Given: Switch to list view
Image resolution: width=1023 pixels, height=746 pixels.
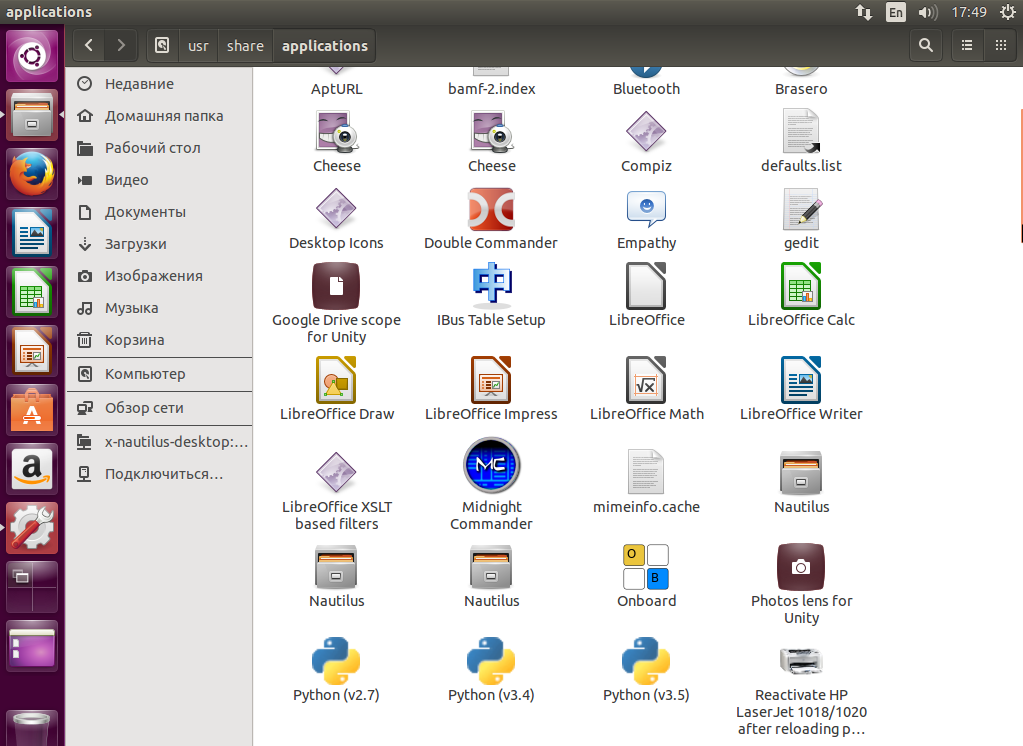Looking at the screenshot, I should (966, 45).
